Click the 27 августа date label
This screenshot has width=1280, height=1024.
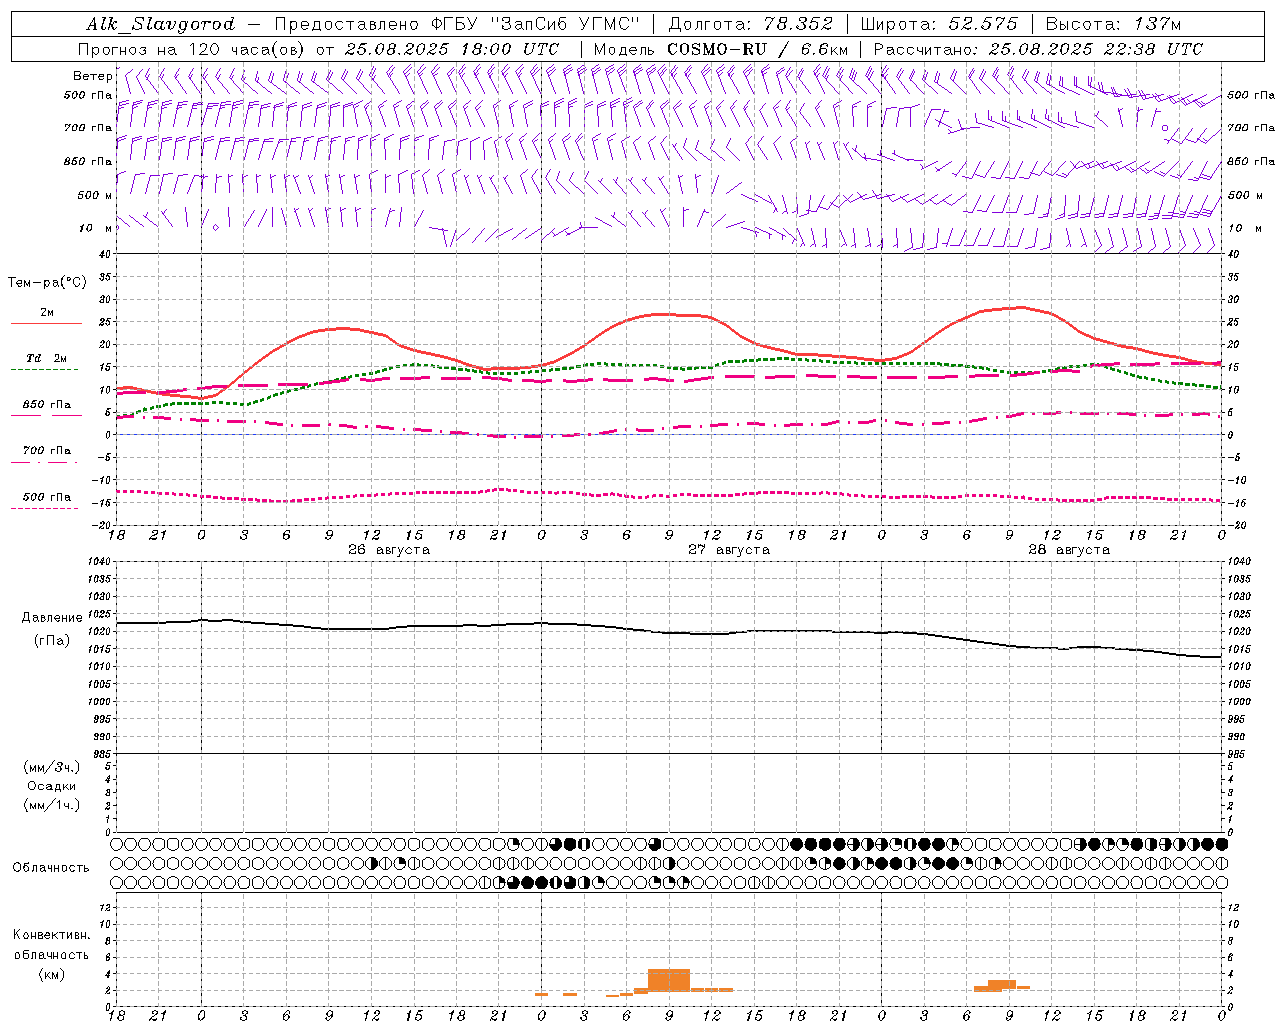point(729,550)
